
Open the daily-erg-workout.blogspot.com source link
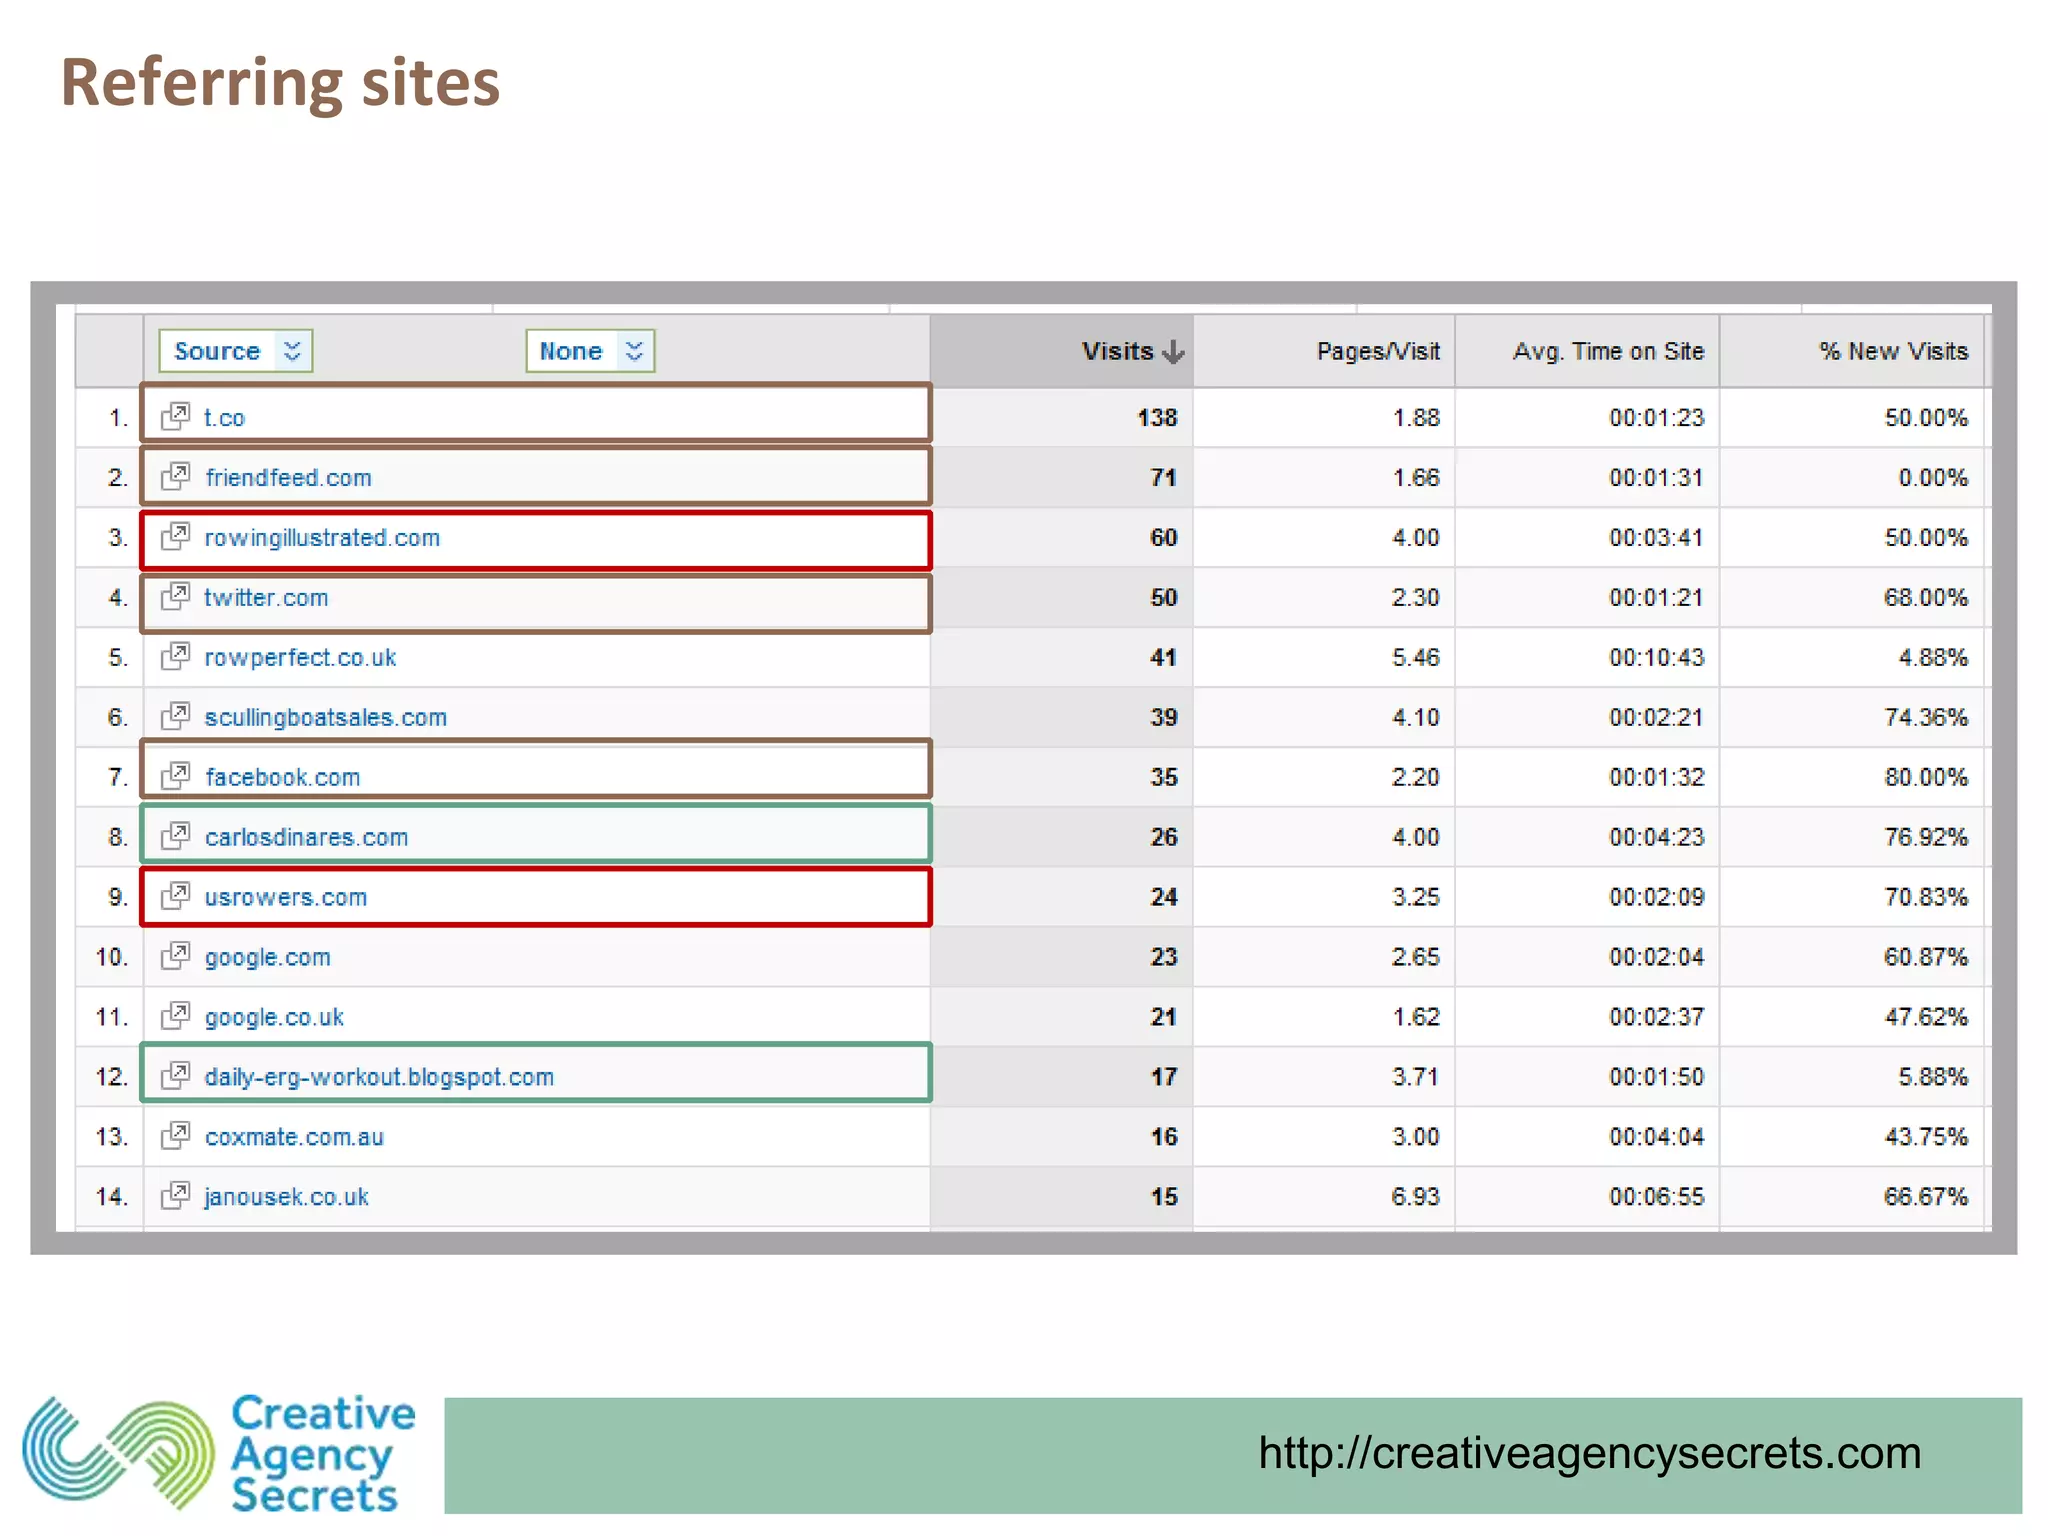[379, 1078]
